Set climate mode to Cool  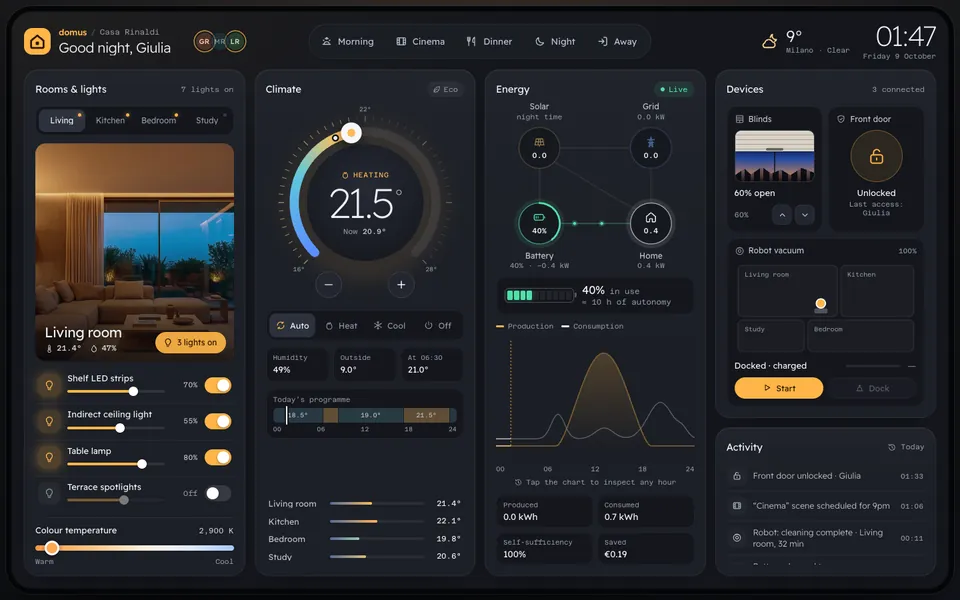click(x=389, y=326)
